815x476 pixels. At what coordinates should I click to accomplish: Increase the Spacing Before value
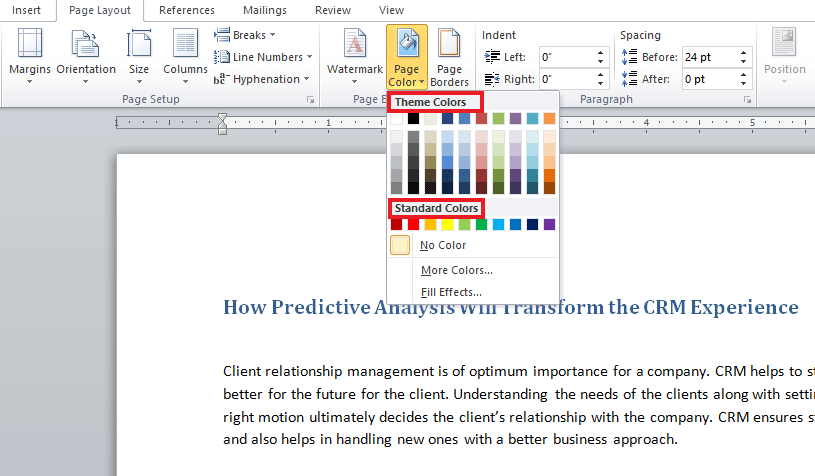coord(743,52)
